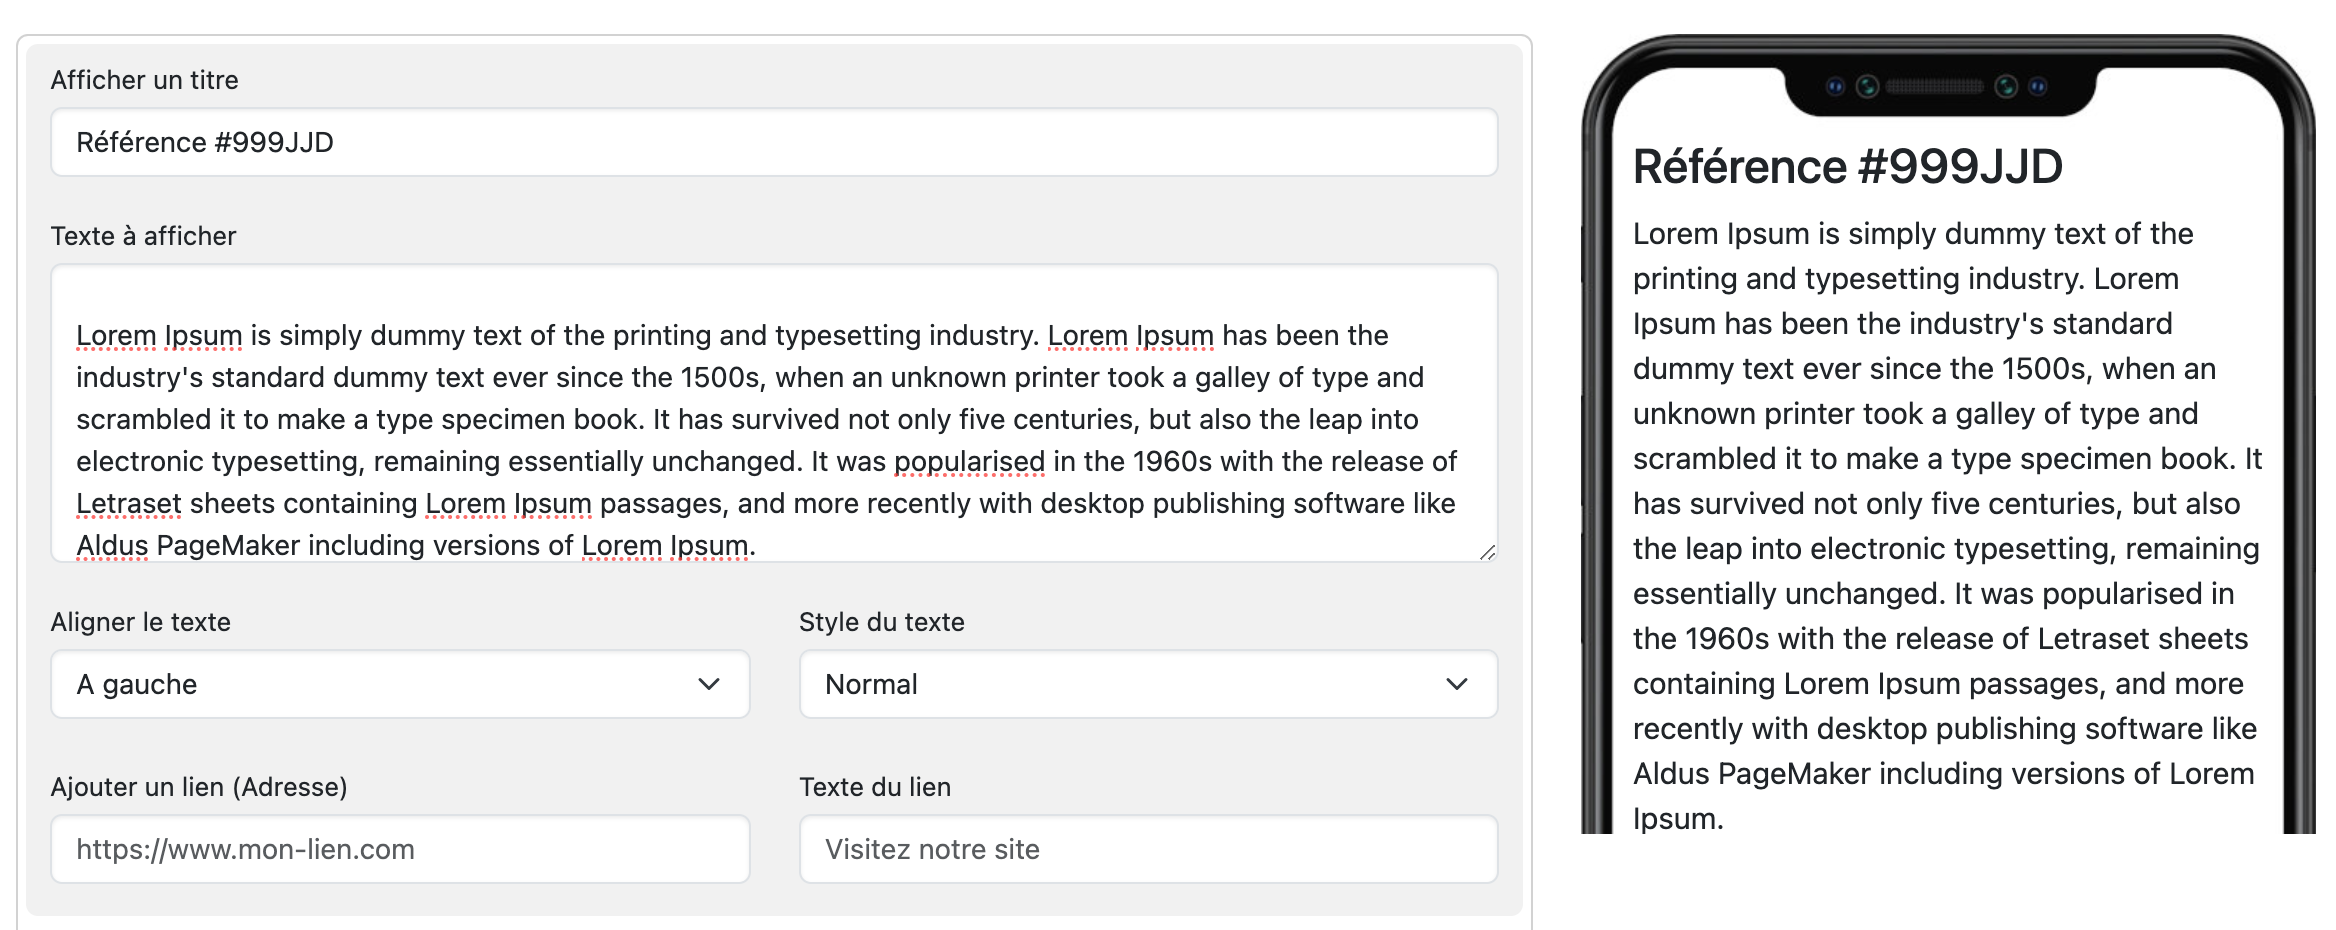Click the 'Texte du lien' input field
Viewport: 2336px width, 930px height.
(1148, 850)
